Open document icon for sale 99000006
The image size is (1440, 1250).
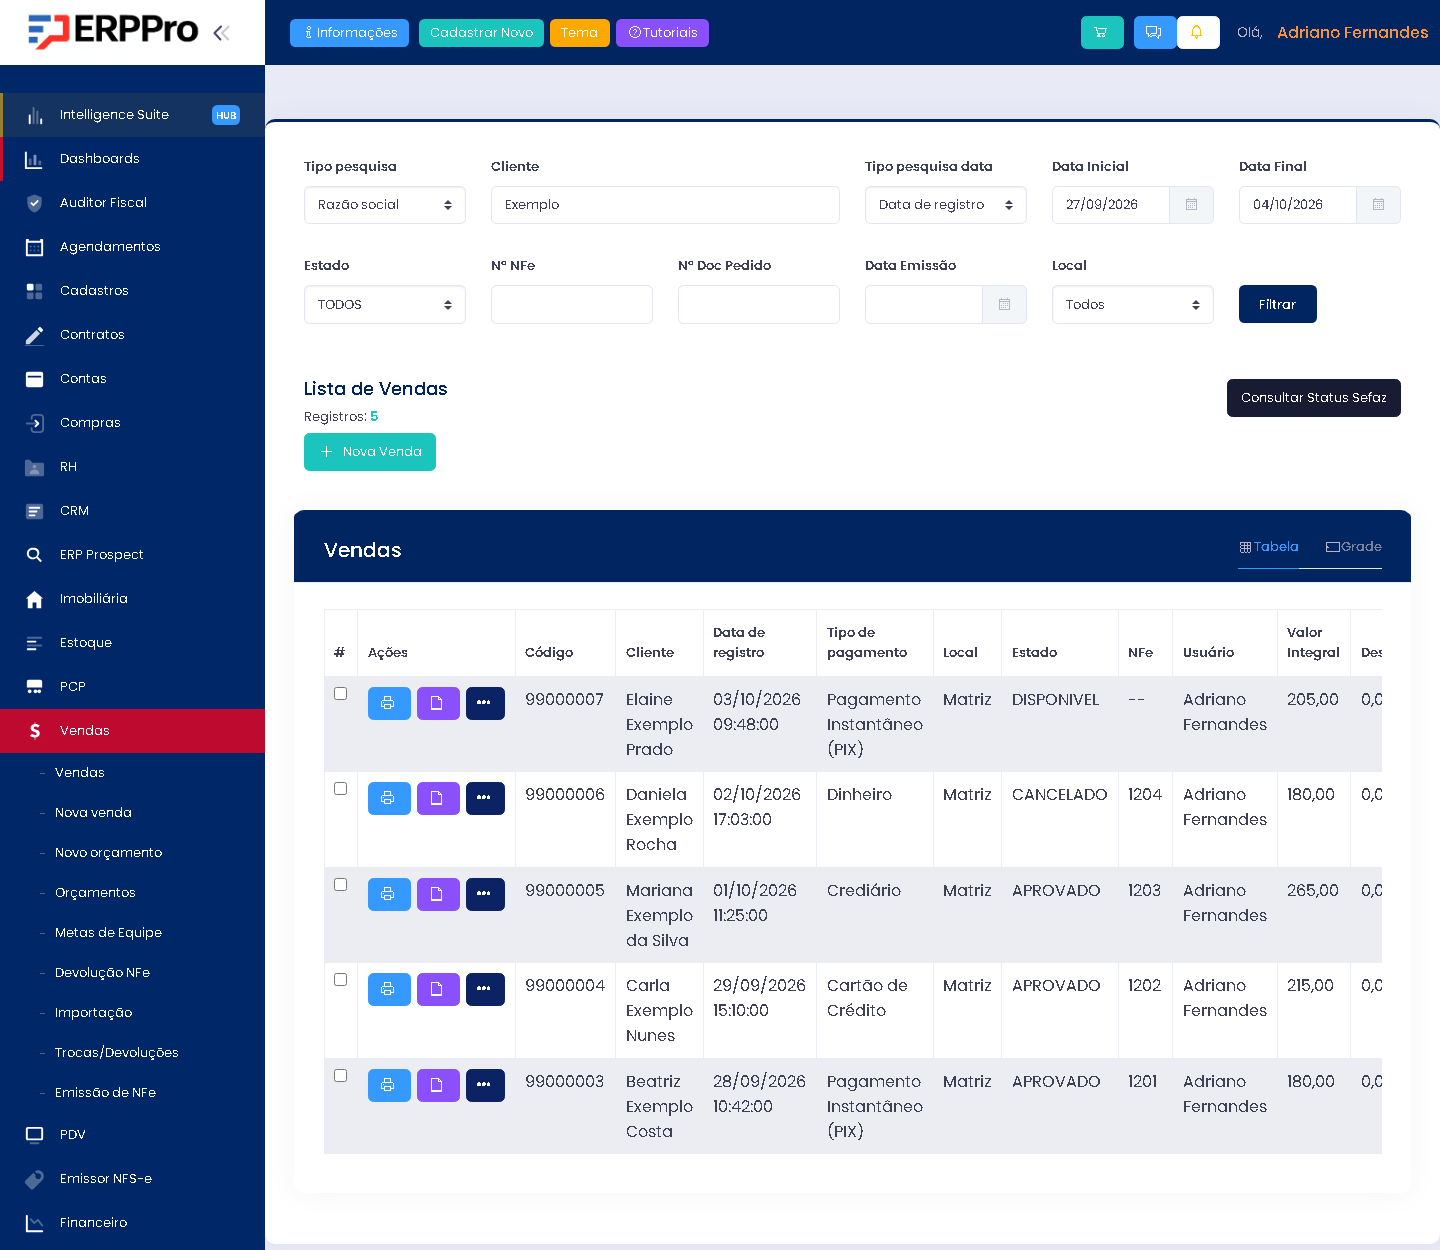point(438,798)
